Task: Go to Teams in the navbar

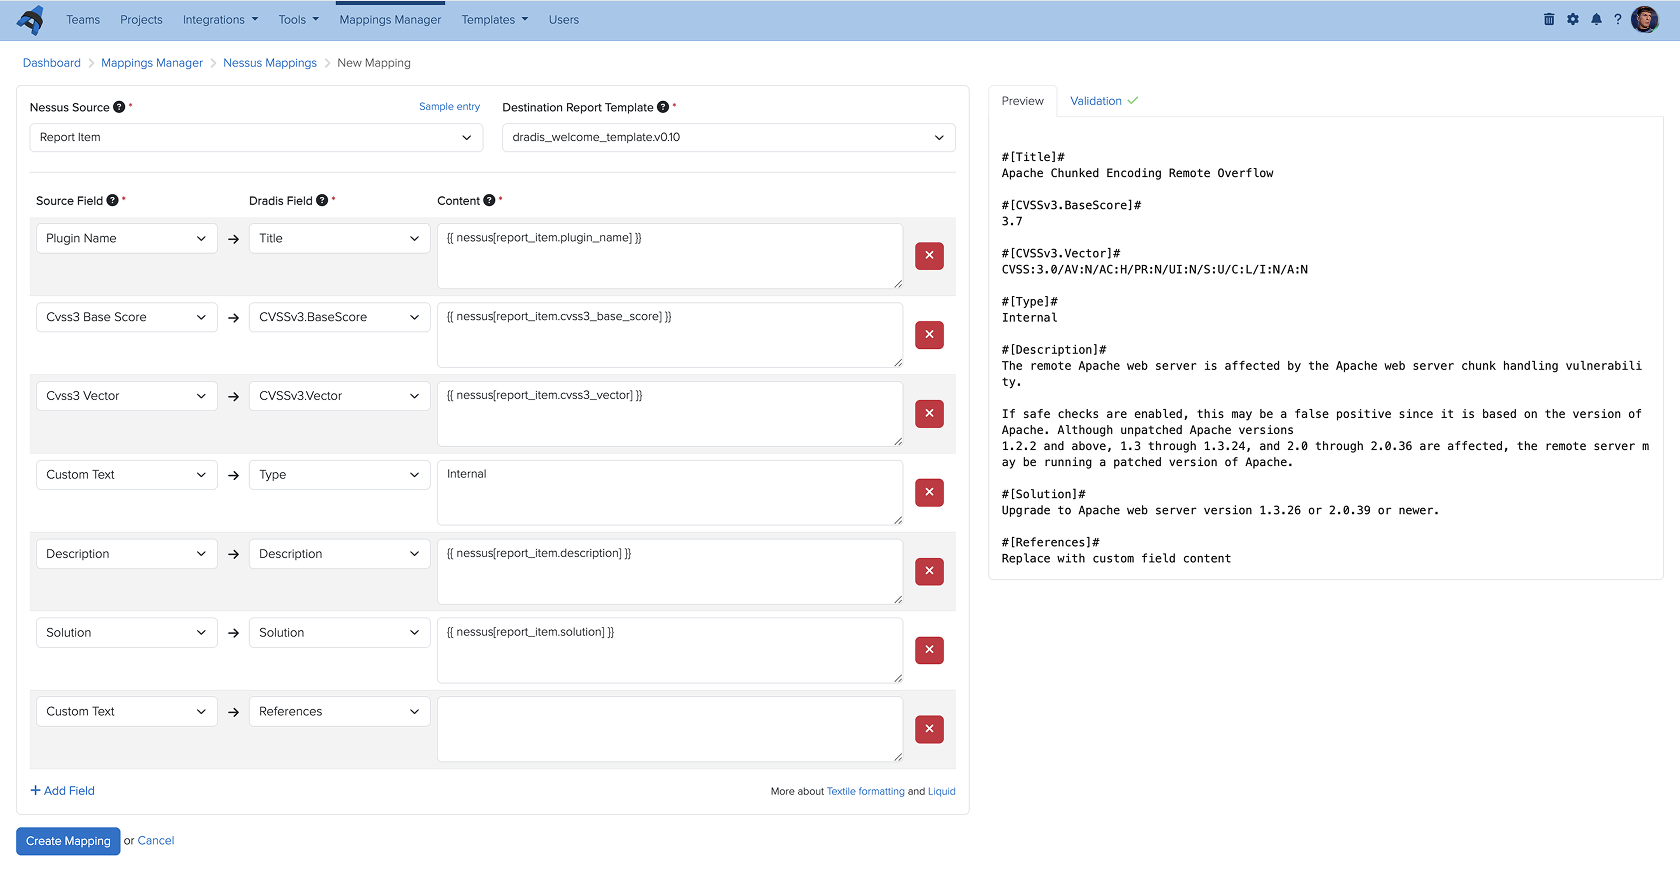Action: point(83,20)
